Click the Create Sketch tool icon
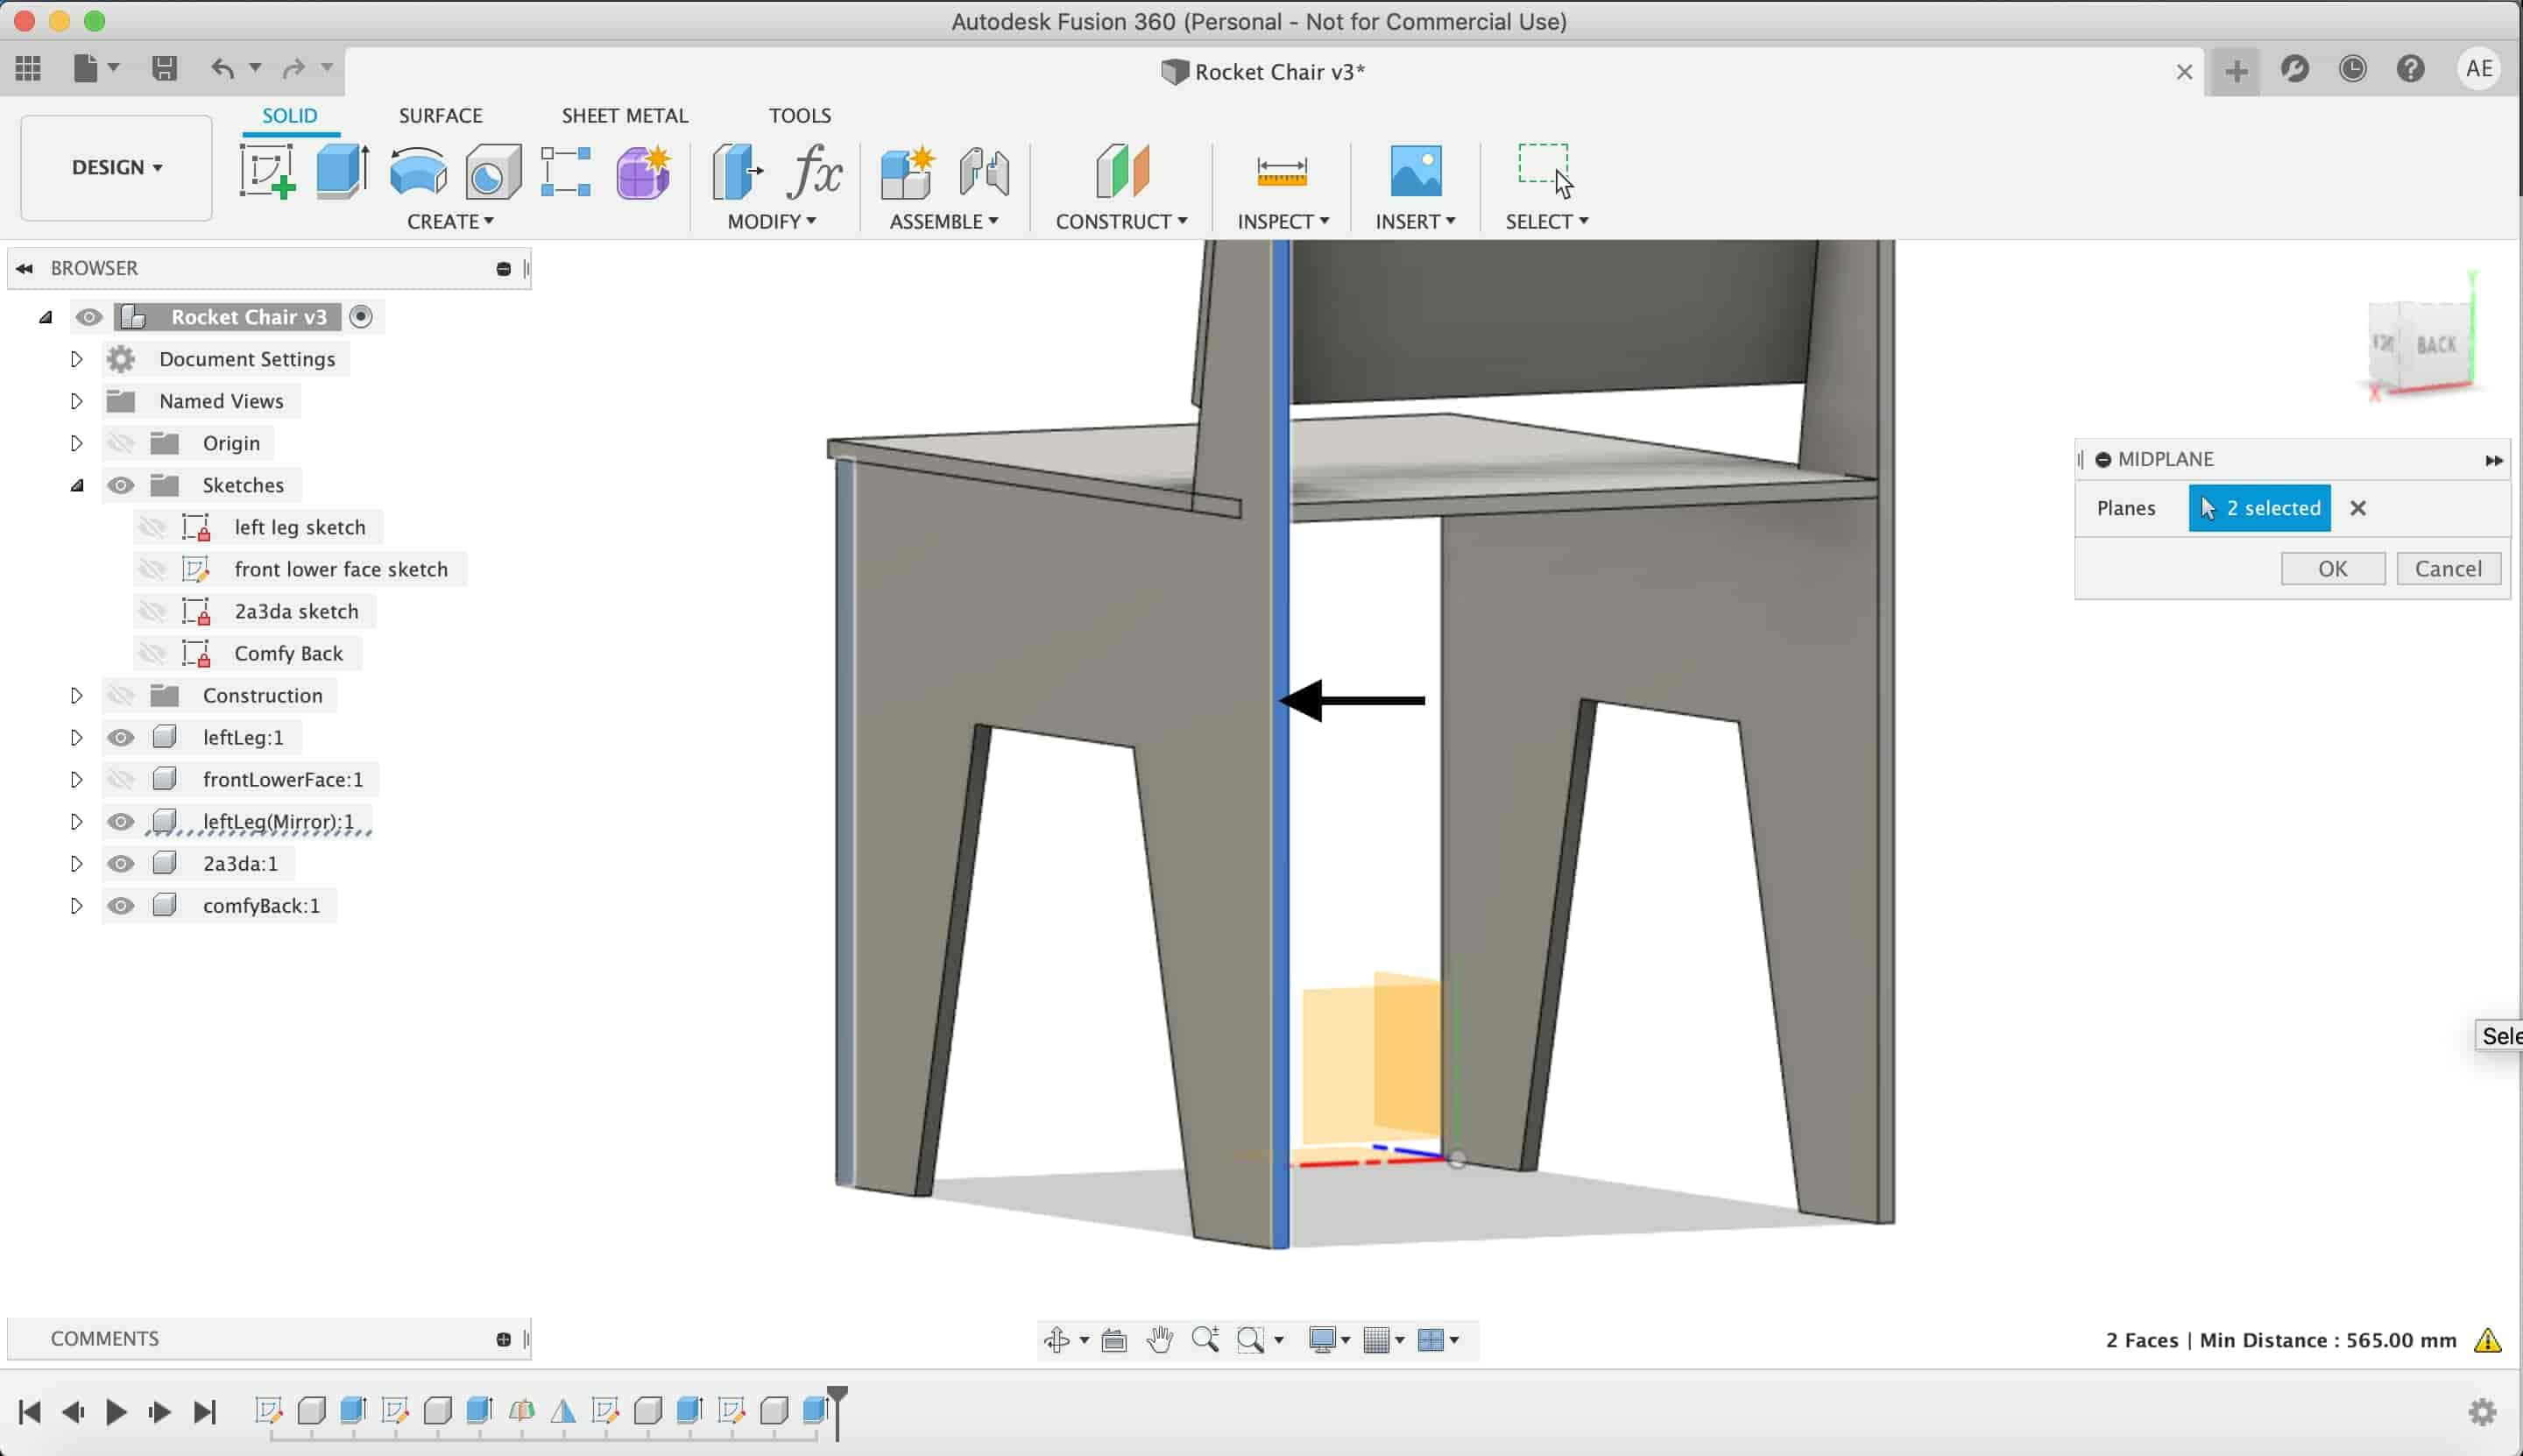2523x1456 pixels. click(267, 172)
